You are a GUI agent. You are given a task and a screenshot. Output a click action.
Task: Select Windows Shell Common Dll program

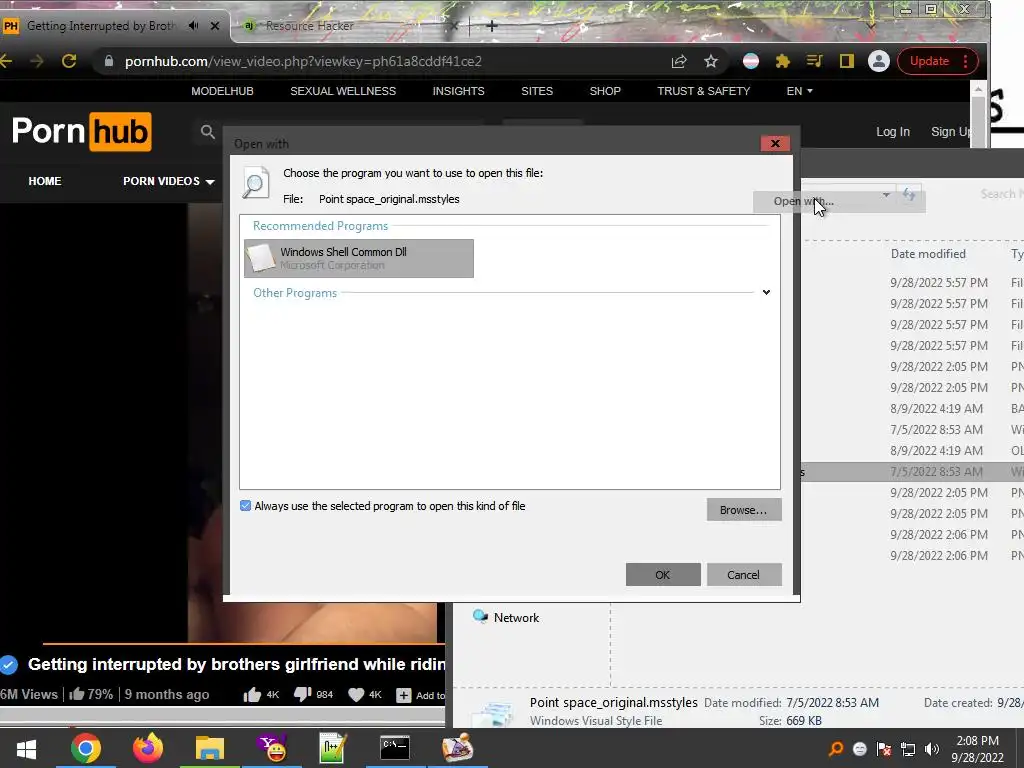click(359, 259)
